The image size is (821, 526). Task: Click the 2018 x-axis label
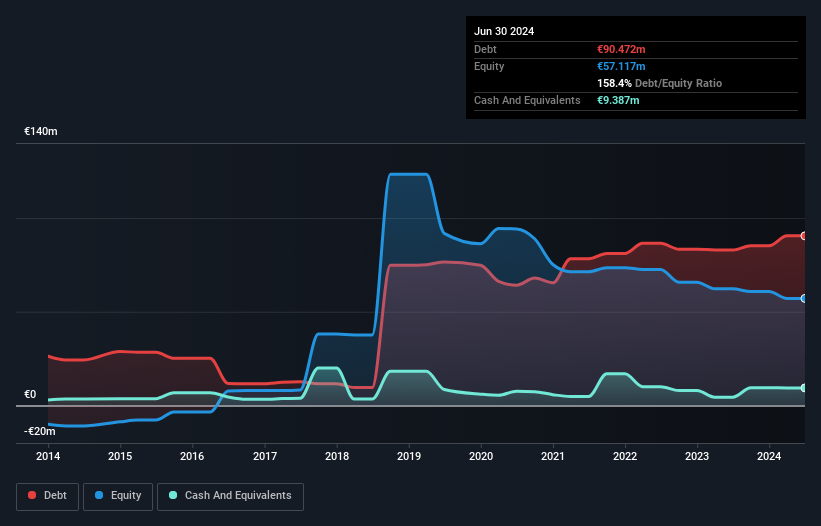[337, 456]
